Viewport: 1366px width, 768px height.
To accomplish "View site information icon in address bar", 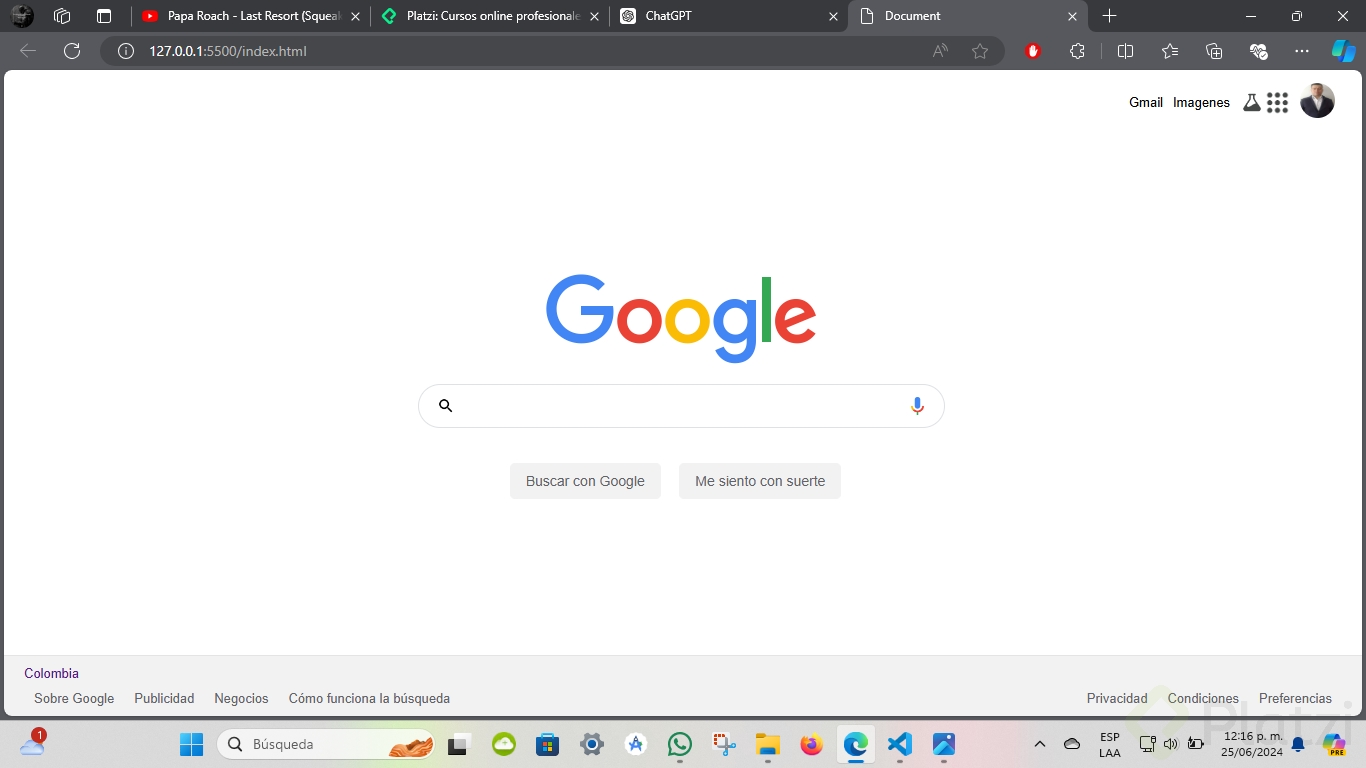I will (x=126, y=51).
